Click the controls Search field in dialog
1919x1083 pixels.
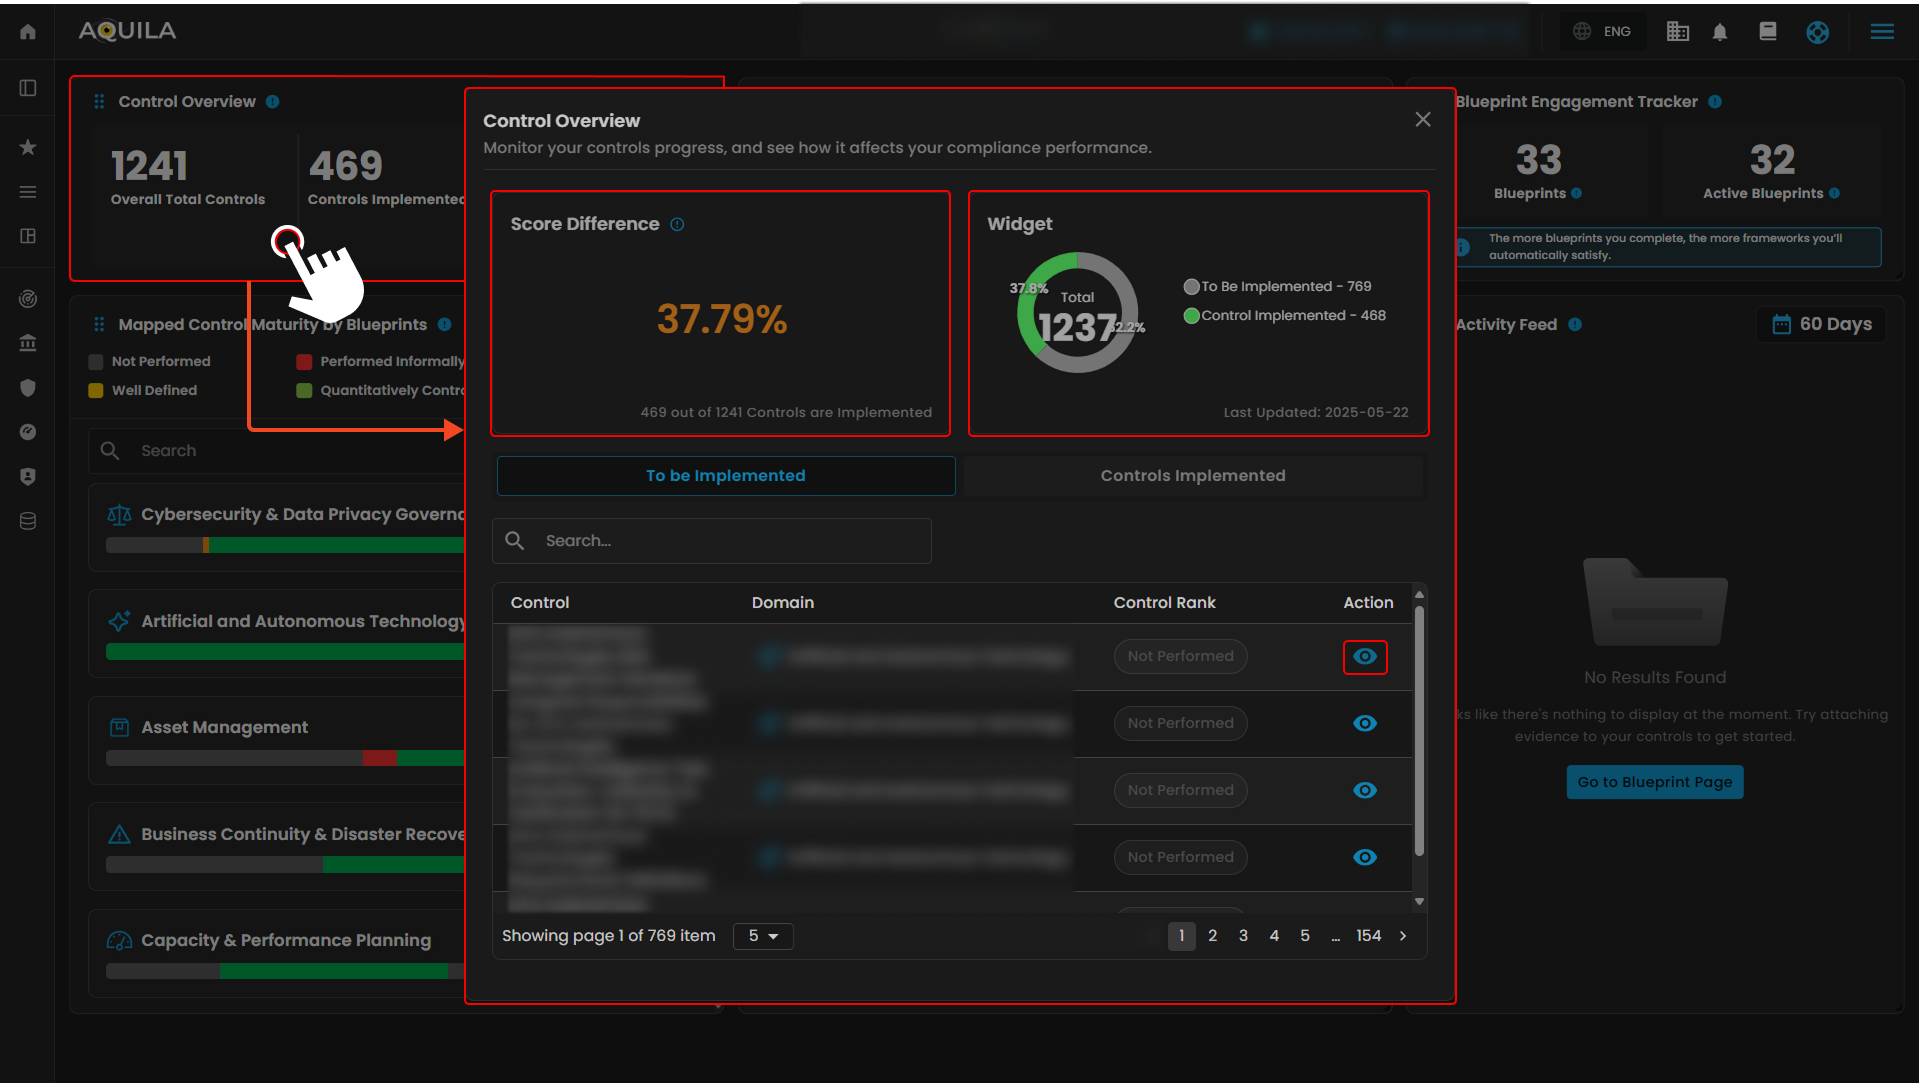tap(712, 541)
